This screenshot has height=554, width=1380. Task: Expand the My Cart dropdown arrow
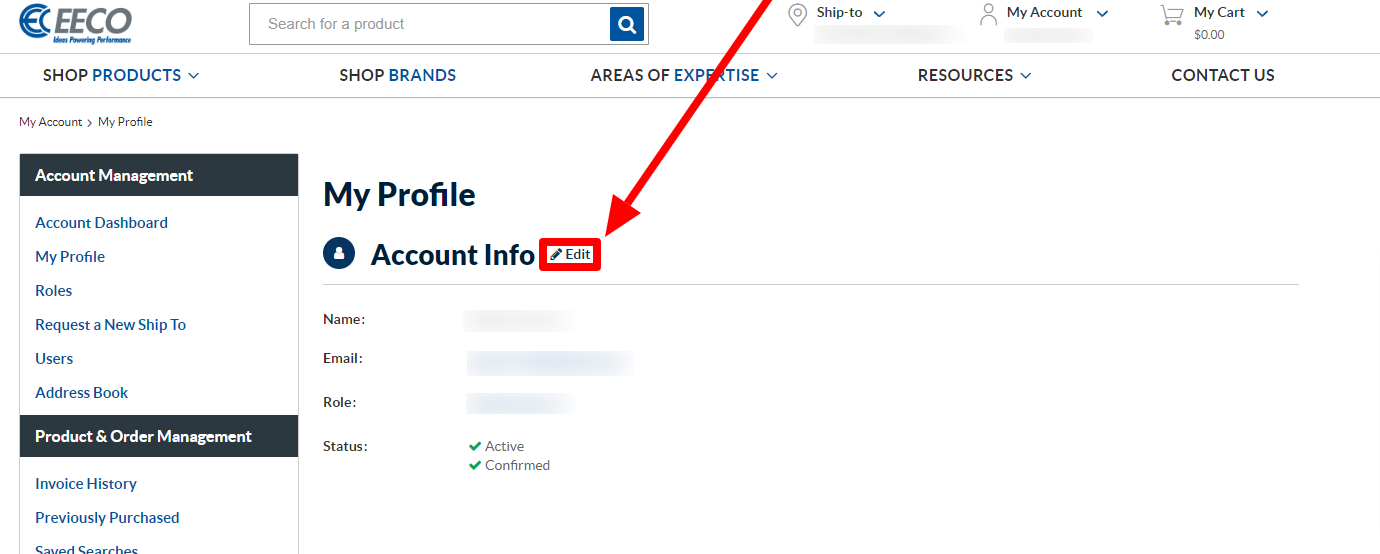tap(1262, 14)
